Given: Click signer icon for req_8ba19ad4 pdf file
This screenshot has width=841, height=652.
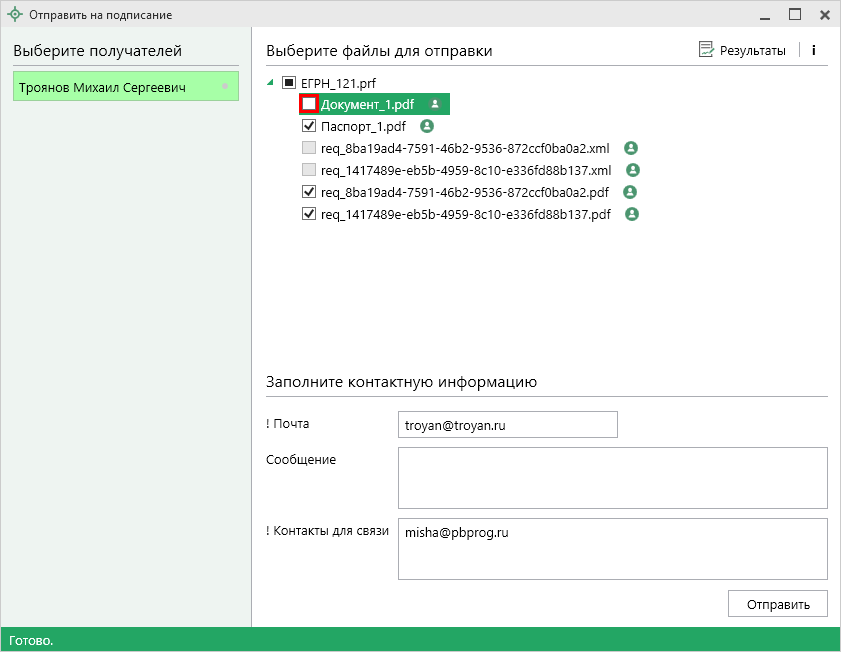Looking at the screenshot, I should coord(631,192).
